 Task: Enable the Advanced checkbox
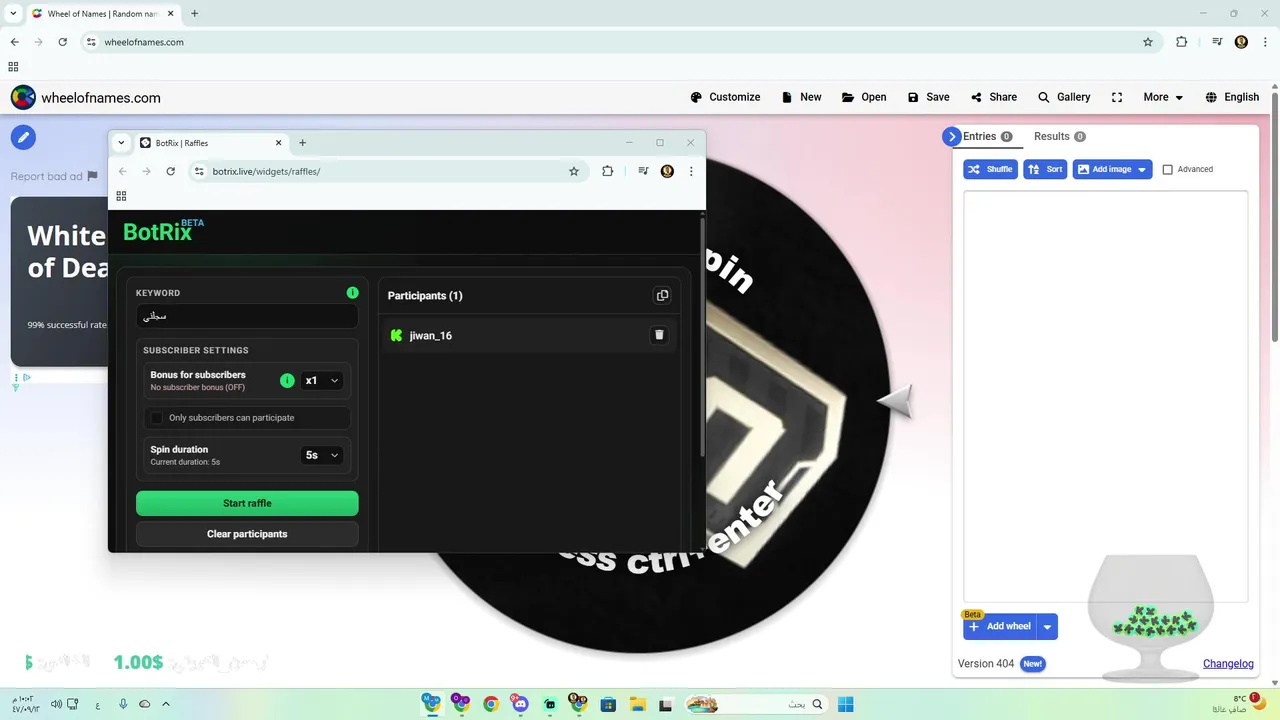tap(1167, 169)
